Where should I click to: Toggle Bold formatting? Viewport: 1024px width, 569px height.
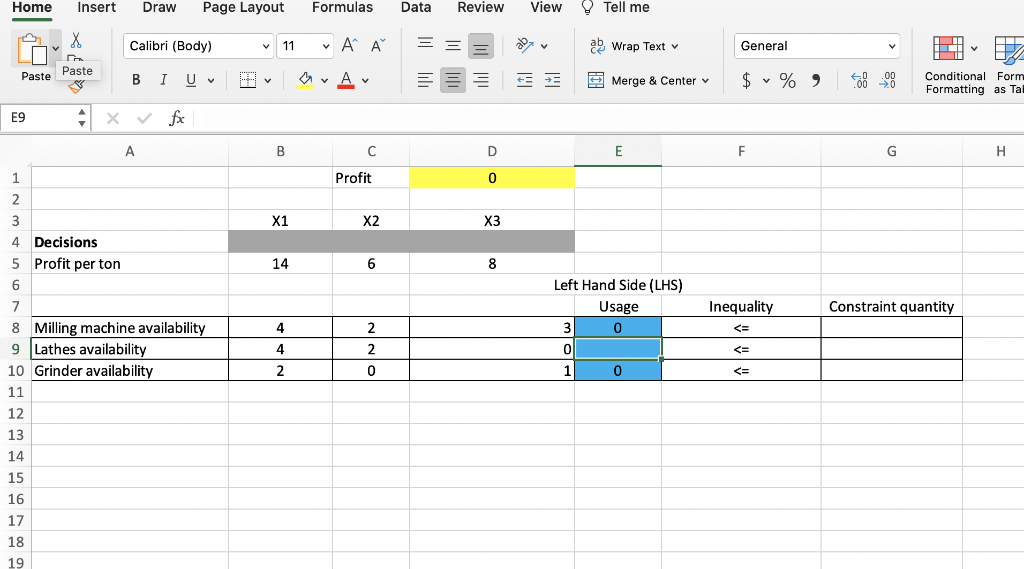pos(136,80)
